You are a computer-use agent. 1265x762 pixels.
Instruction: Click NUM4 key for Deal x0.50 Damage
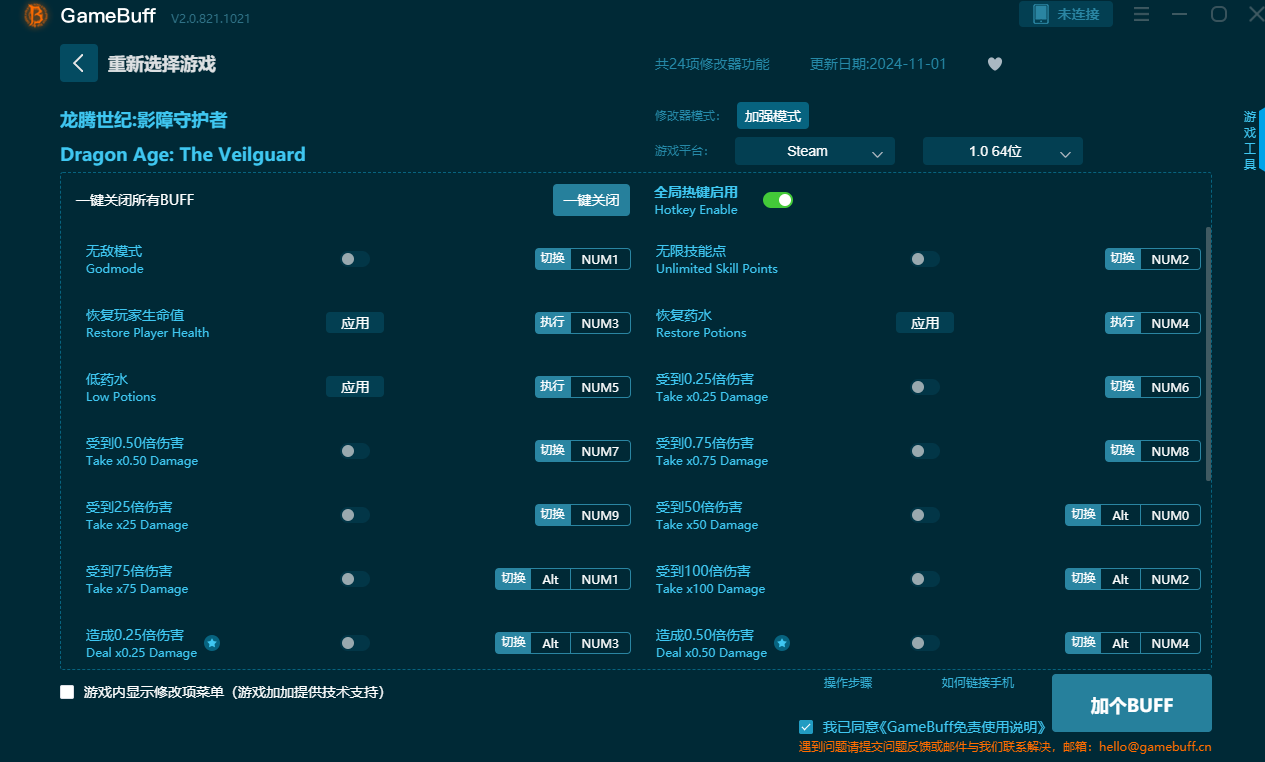[1170, 643]
